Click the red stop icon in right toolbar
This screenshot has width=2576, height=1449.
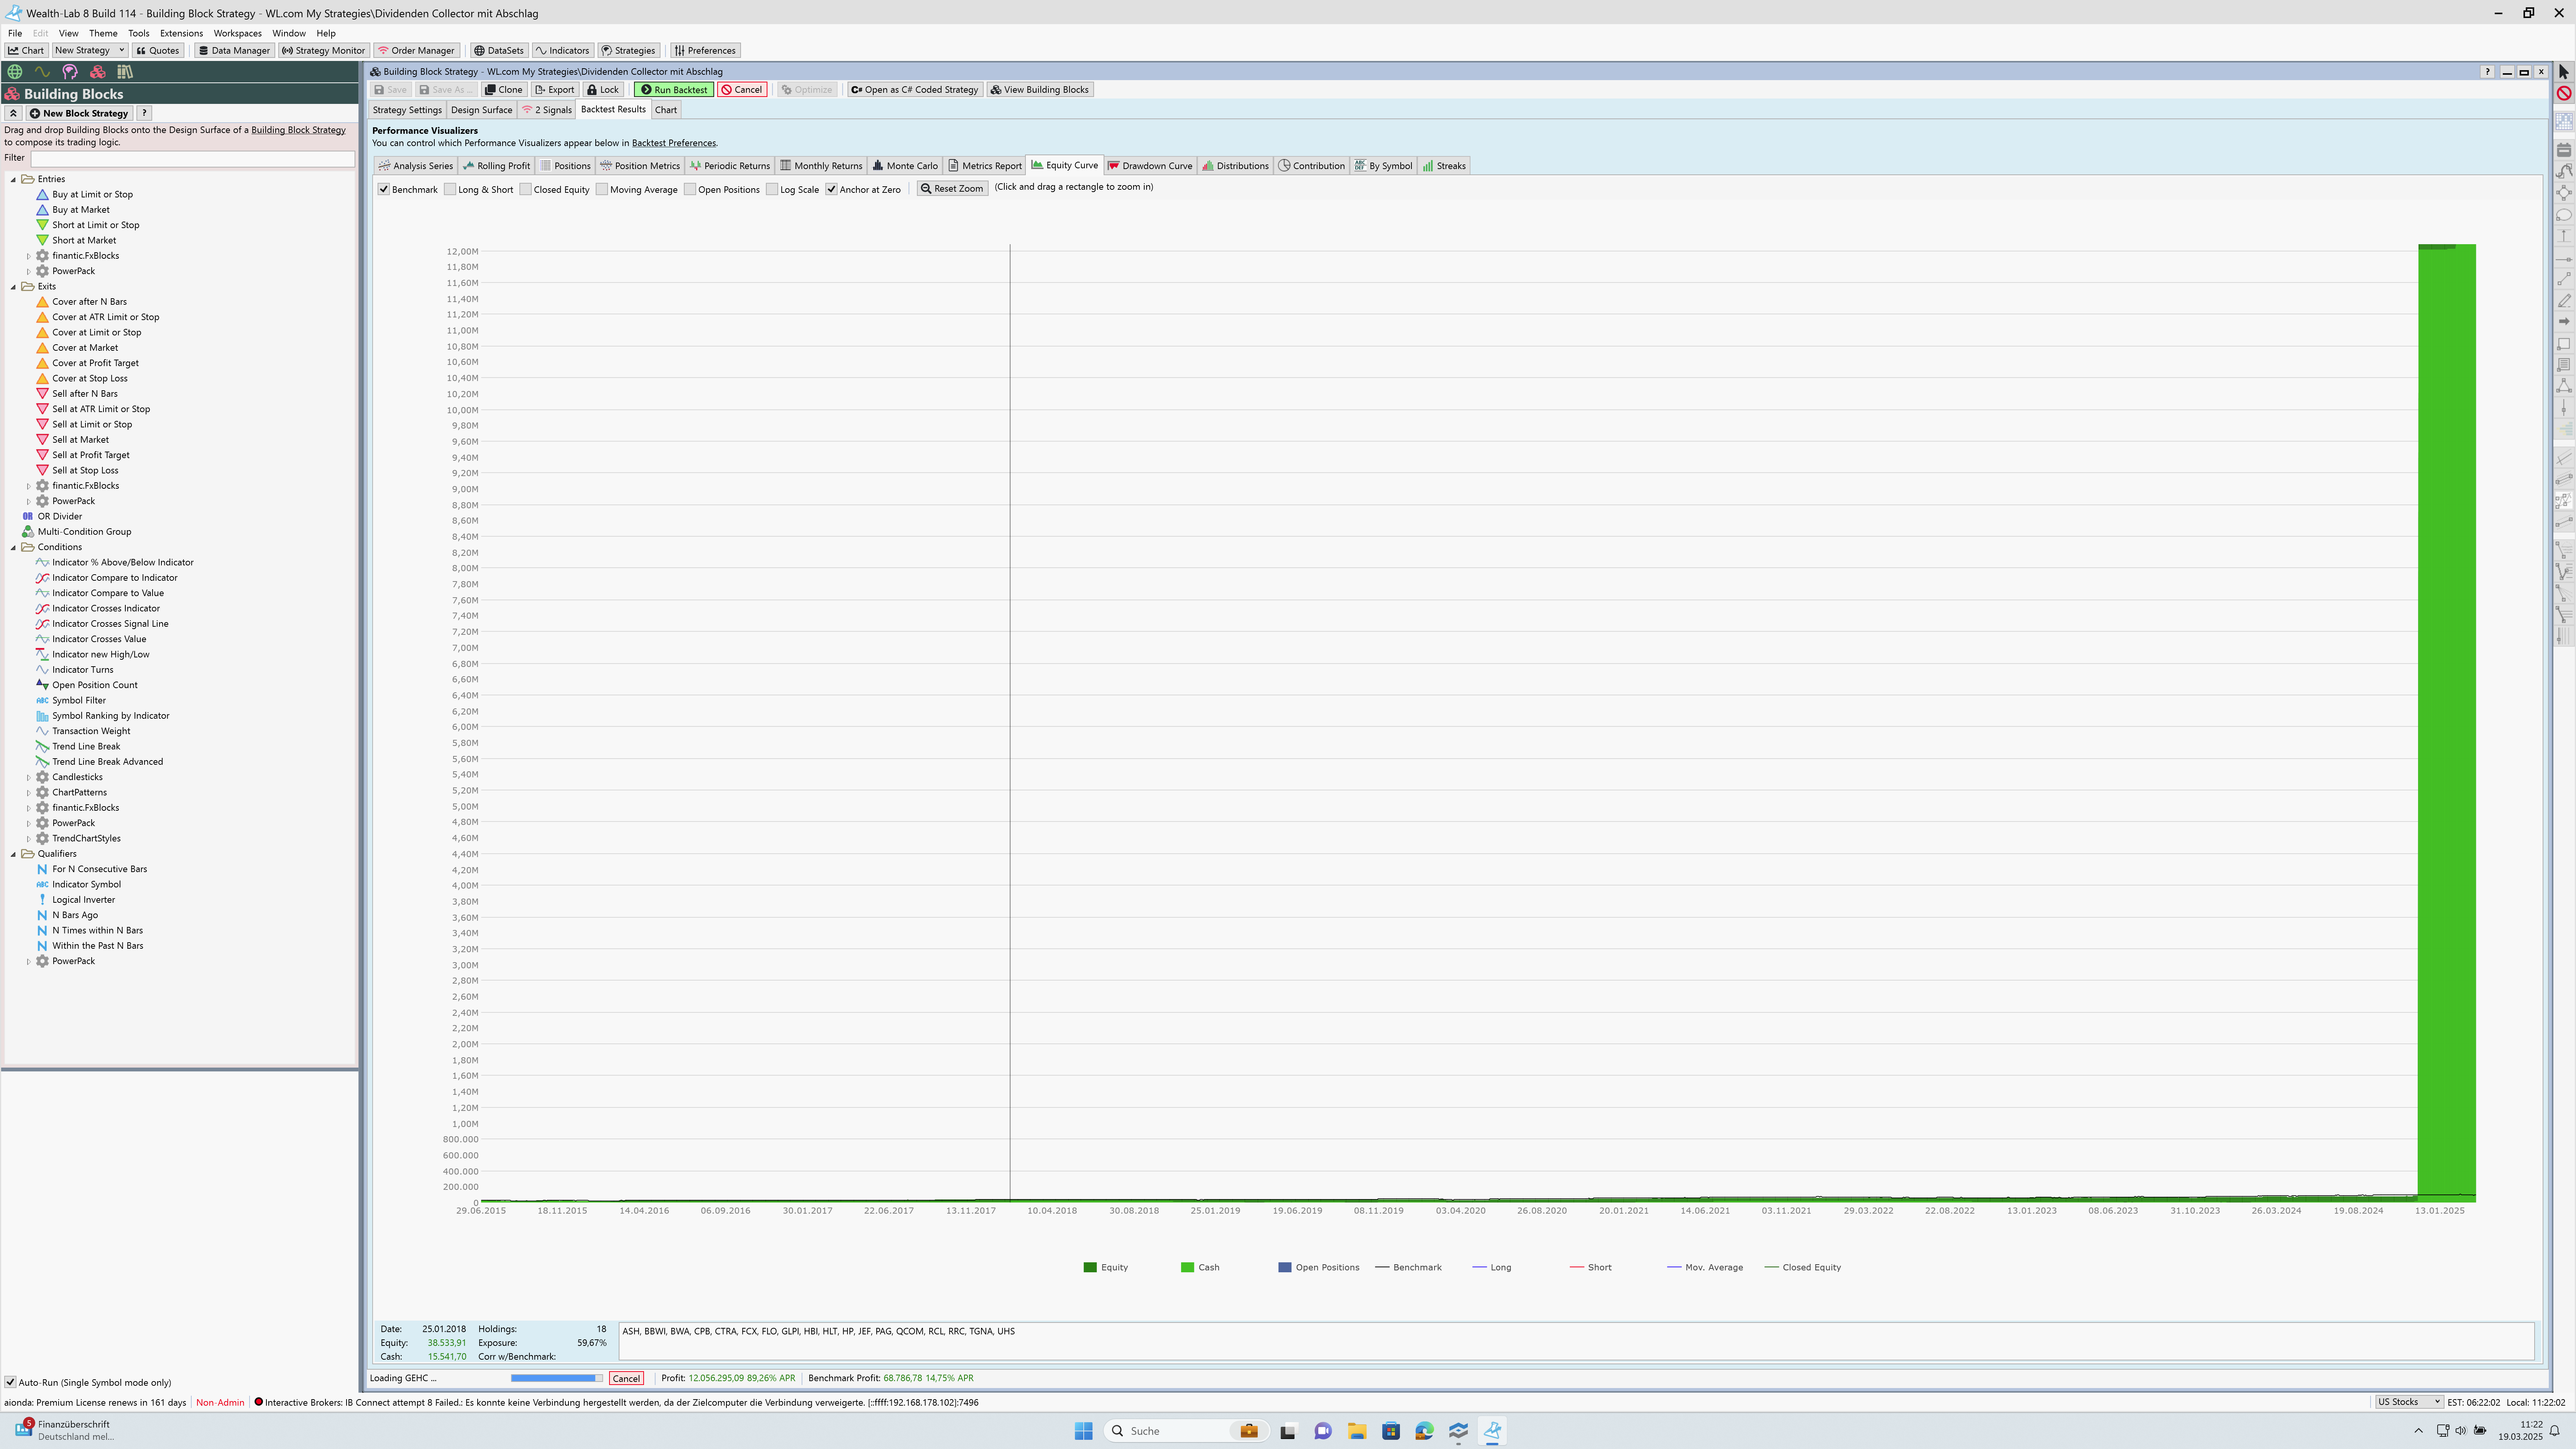pos(2564,93)
